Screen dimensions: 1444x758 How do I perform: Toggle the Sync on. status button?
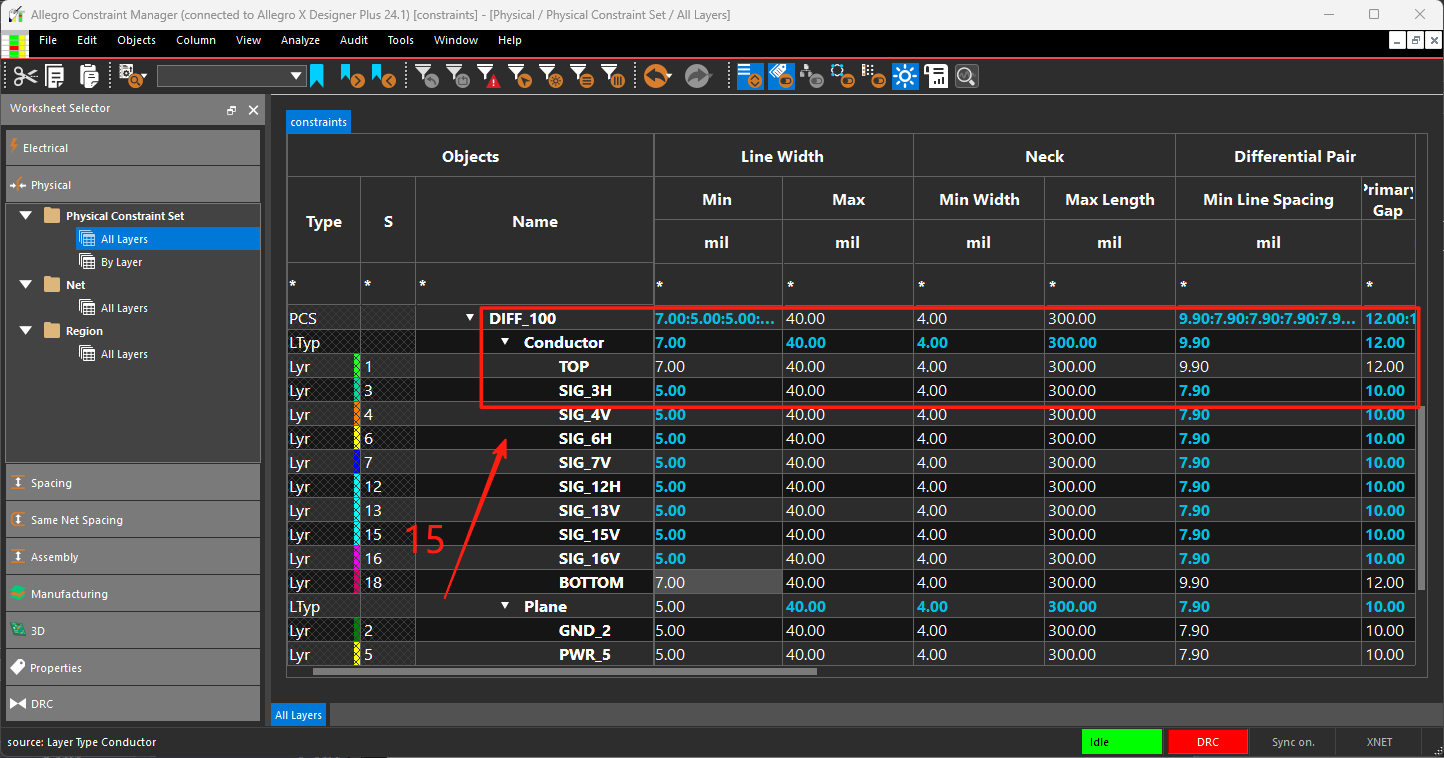[1293, 742]
